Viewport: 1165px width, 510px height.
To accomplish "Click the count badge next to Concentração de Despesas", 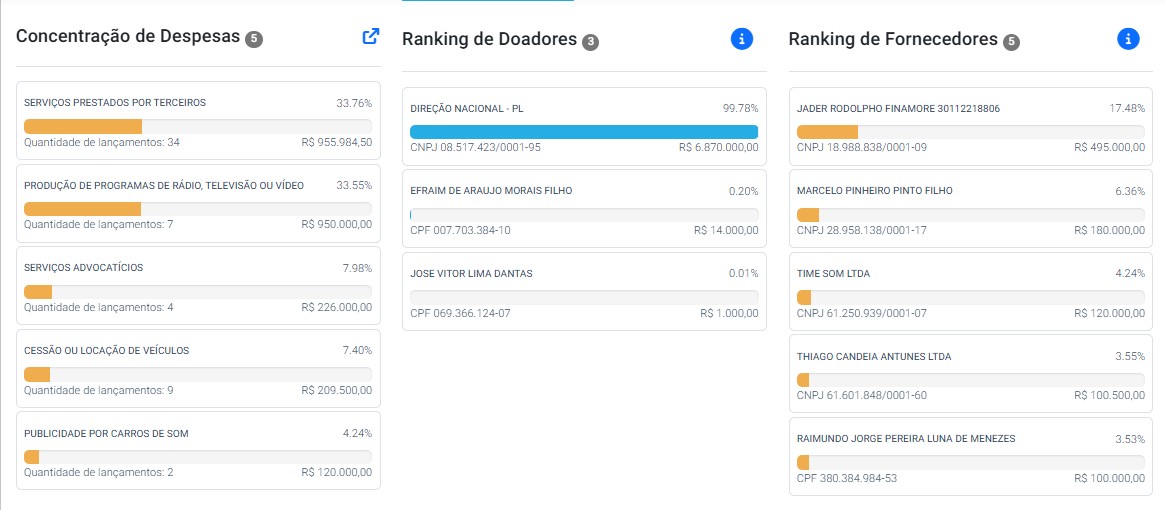I will (x=254, y=38).
